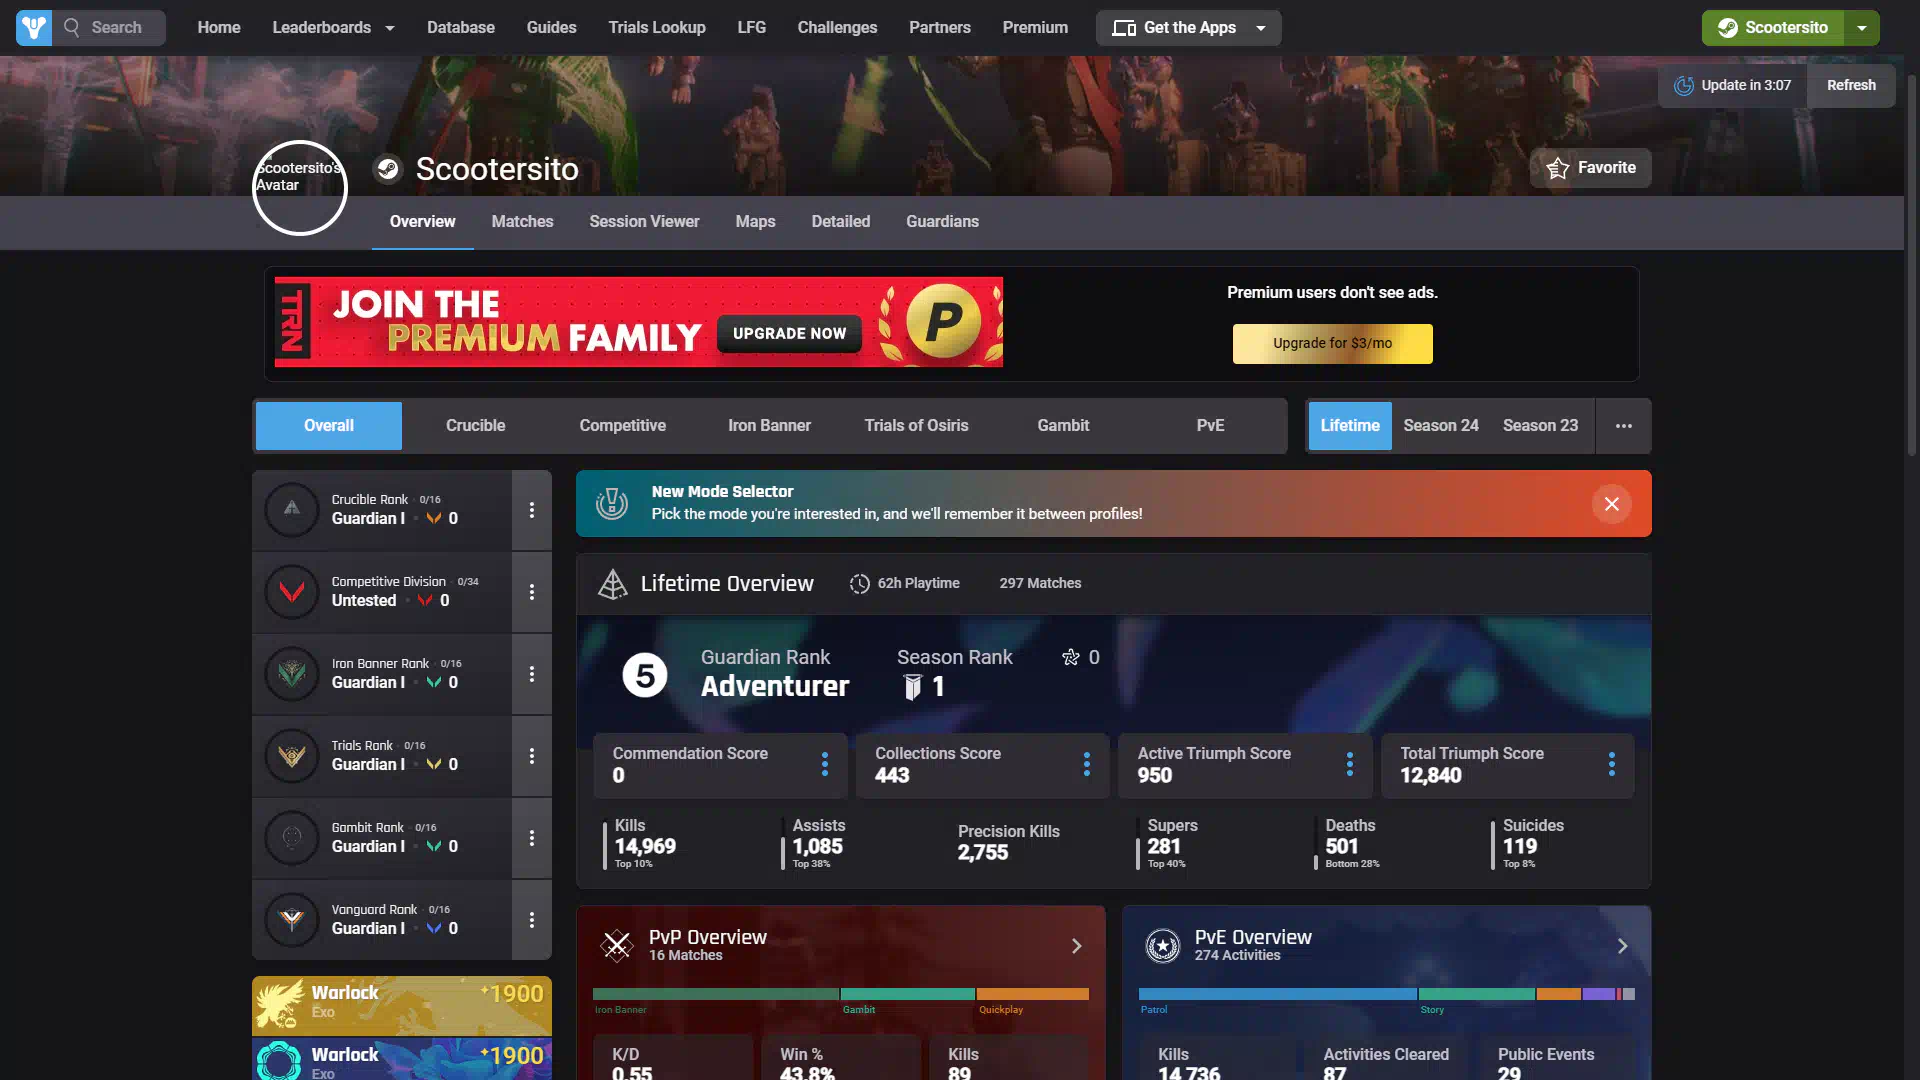Click the PvP Overview crossed swords icon
1920x1080 pixels.
[617, 945]
